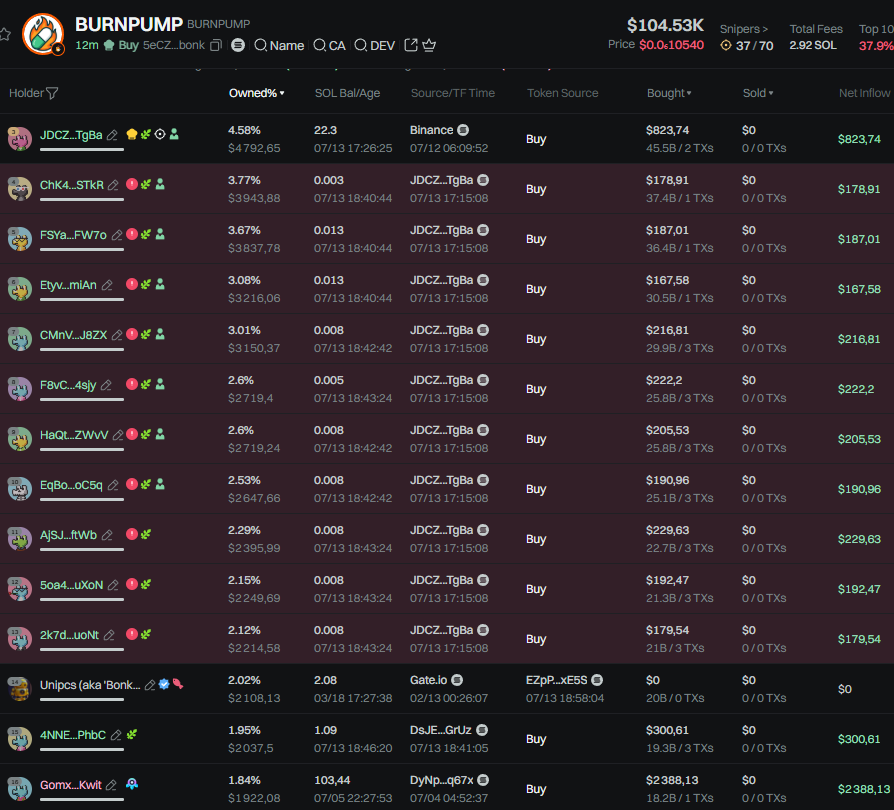Click the red warning icon on FSYa...FW7o
The image size is (894, 810).
tap(132, 234)
